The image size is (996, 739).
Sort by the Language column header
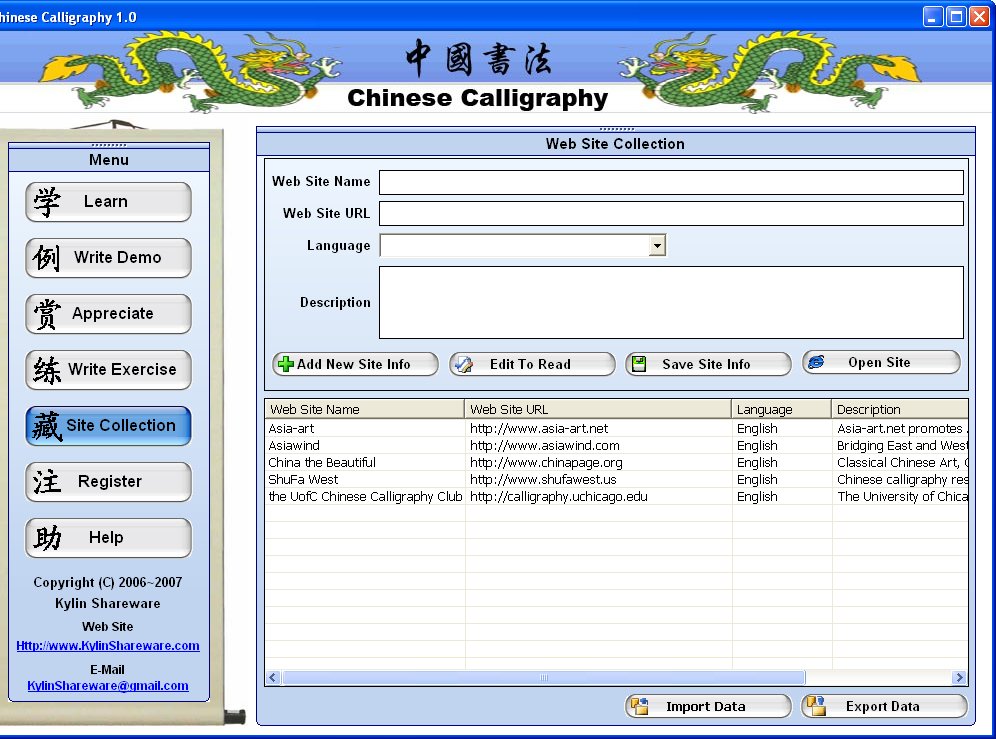coord(781,409)
